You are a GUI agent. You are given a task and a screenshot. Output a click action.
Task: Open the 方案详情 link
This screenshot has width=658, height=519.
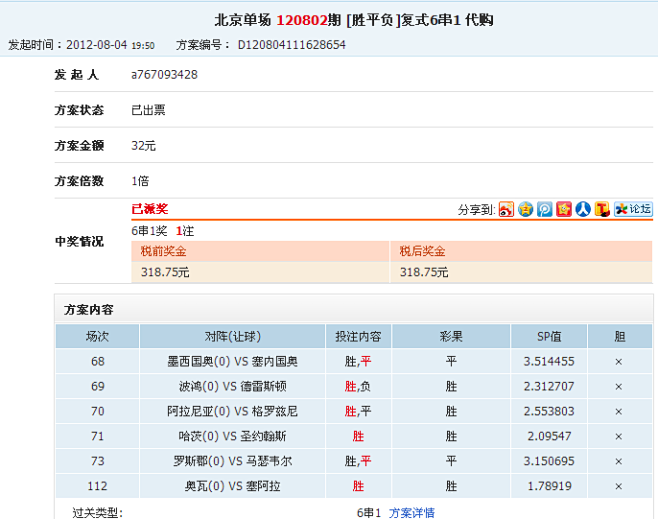[x=412, y=513]
